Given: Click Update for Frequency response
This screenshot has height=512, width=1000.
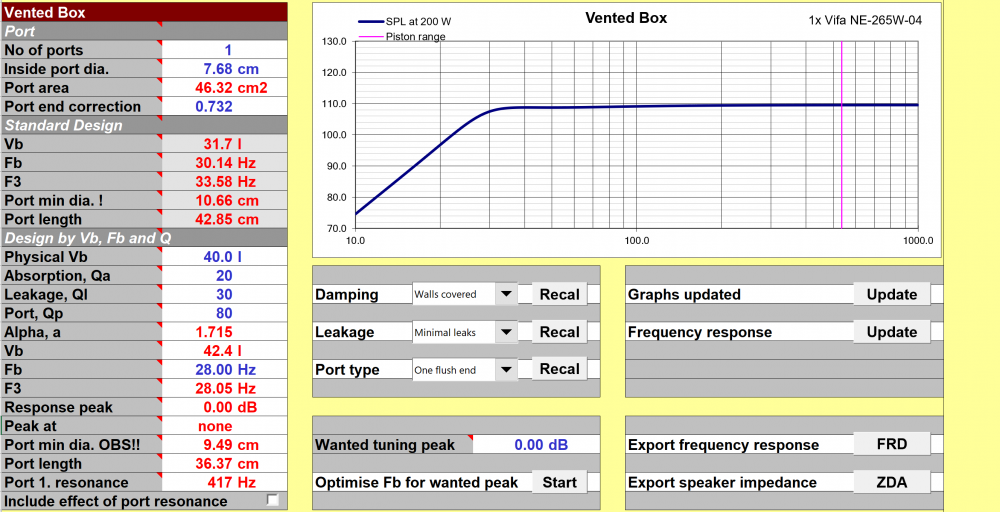Looking at the screenshot, I should [x=891, y=332].
